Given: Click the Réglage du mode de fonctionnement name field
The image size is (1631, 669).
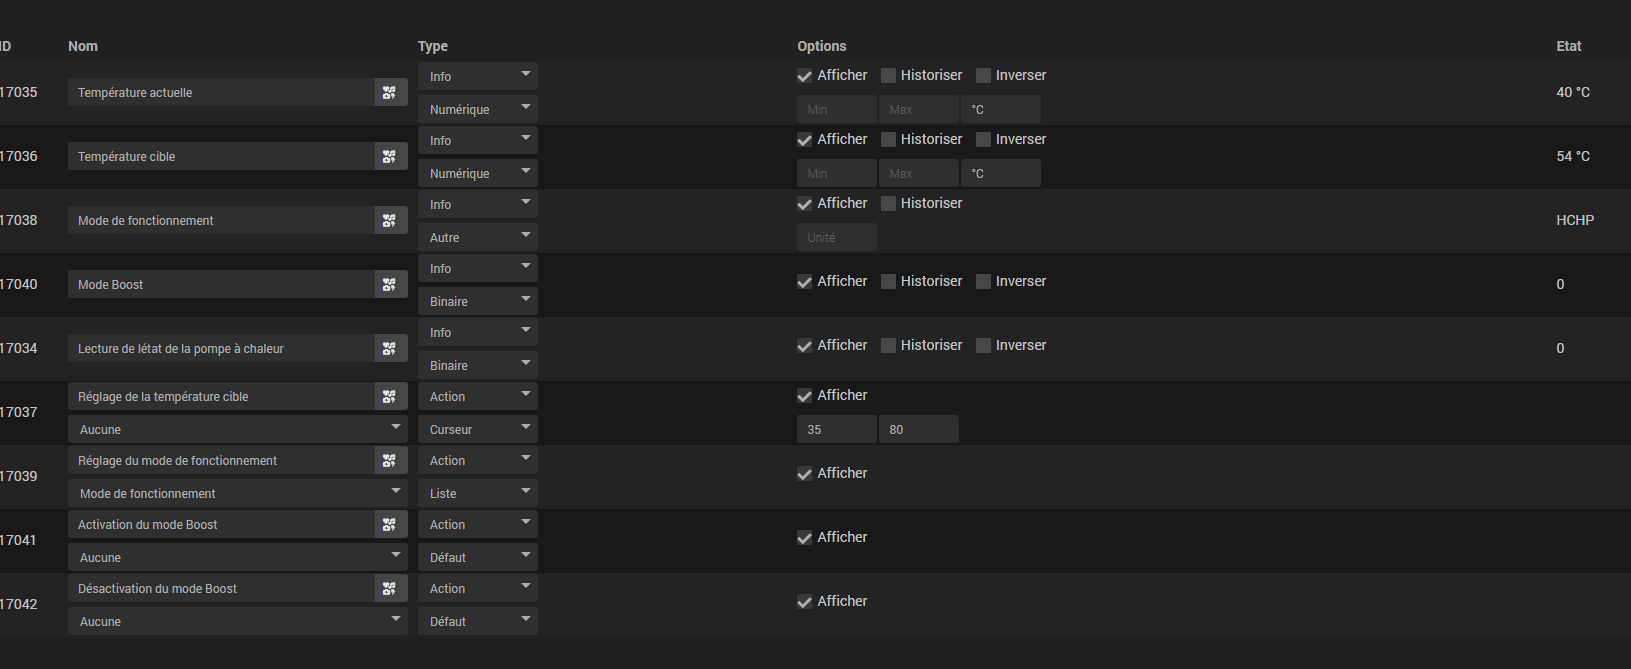Looking at the screenshot, I should click(x=220, y=460).
